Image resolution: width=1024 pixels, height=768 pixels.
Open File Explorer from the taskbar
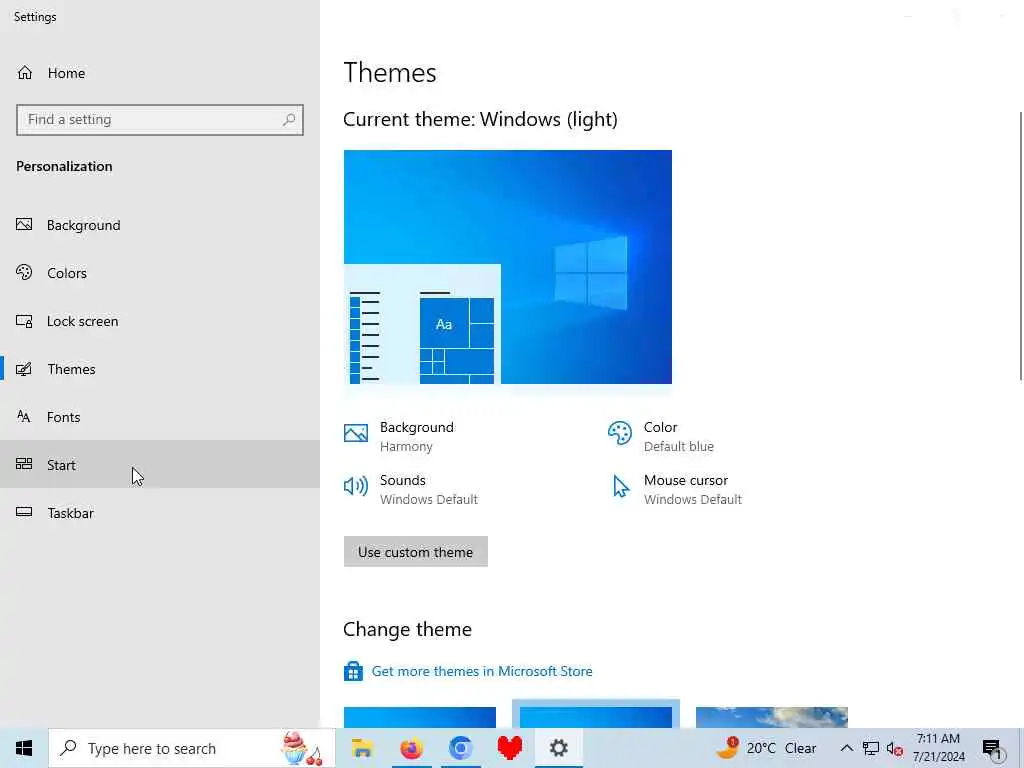(362, 748)
